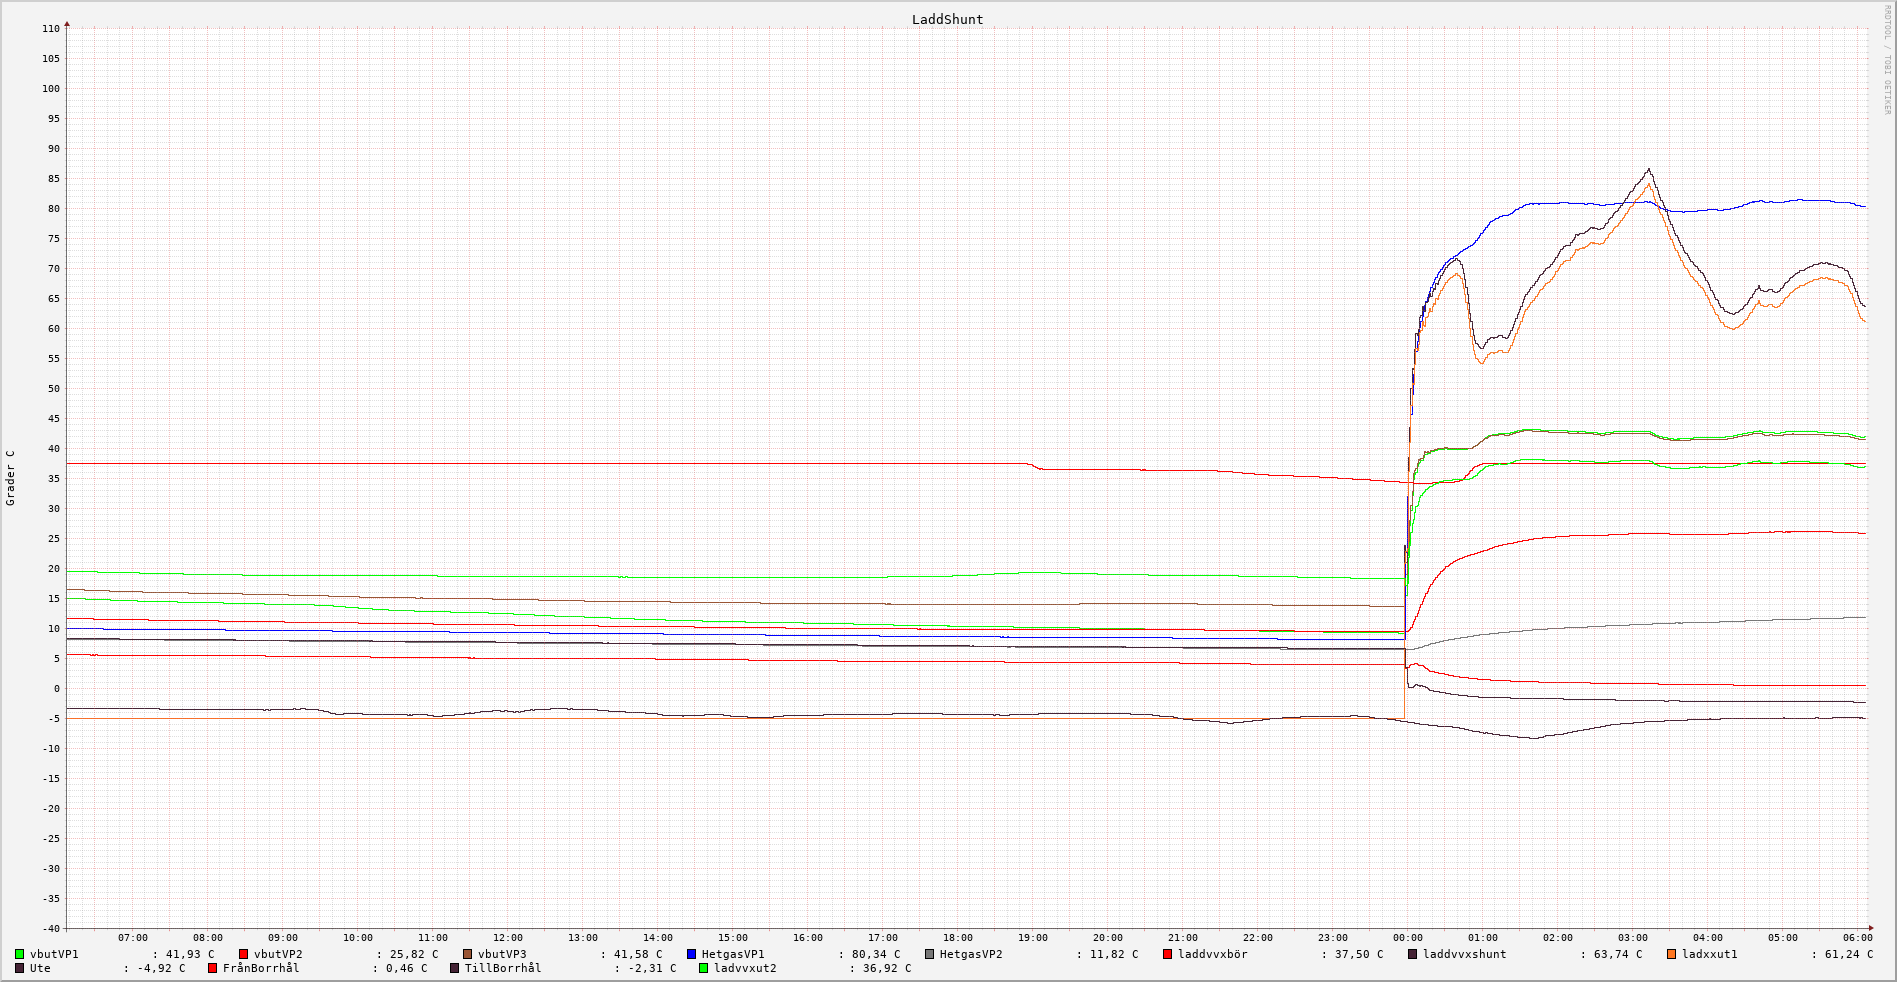Click the TillBorrhål legend color box
1897x982 pixels.
point(455,968)
